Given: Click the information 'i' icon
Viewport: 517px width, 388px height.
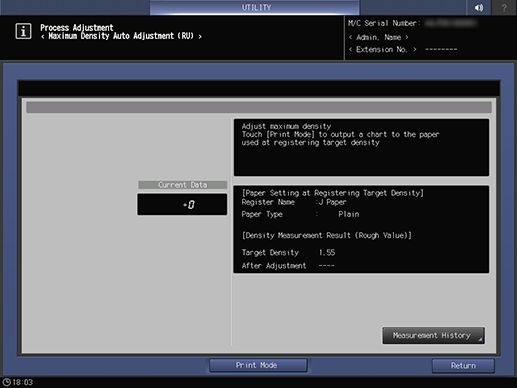Looking at the screenshot, I should coord(23,31).
